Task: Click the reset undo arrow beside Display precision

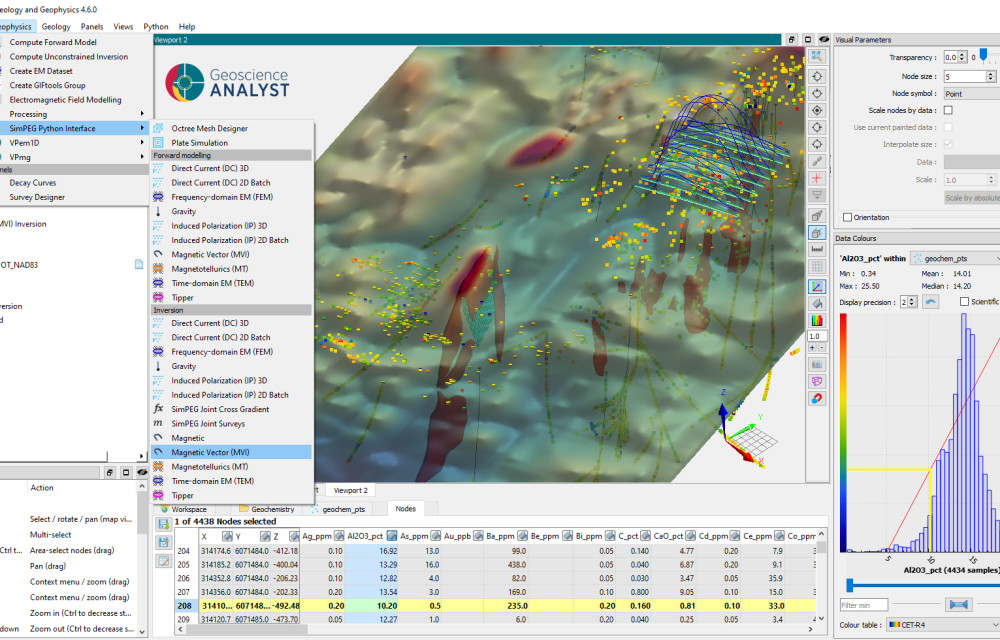Action: point(930,302)
